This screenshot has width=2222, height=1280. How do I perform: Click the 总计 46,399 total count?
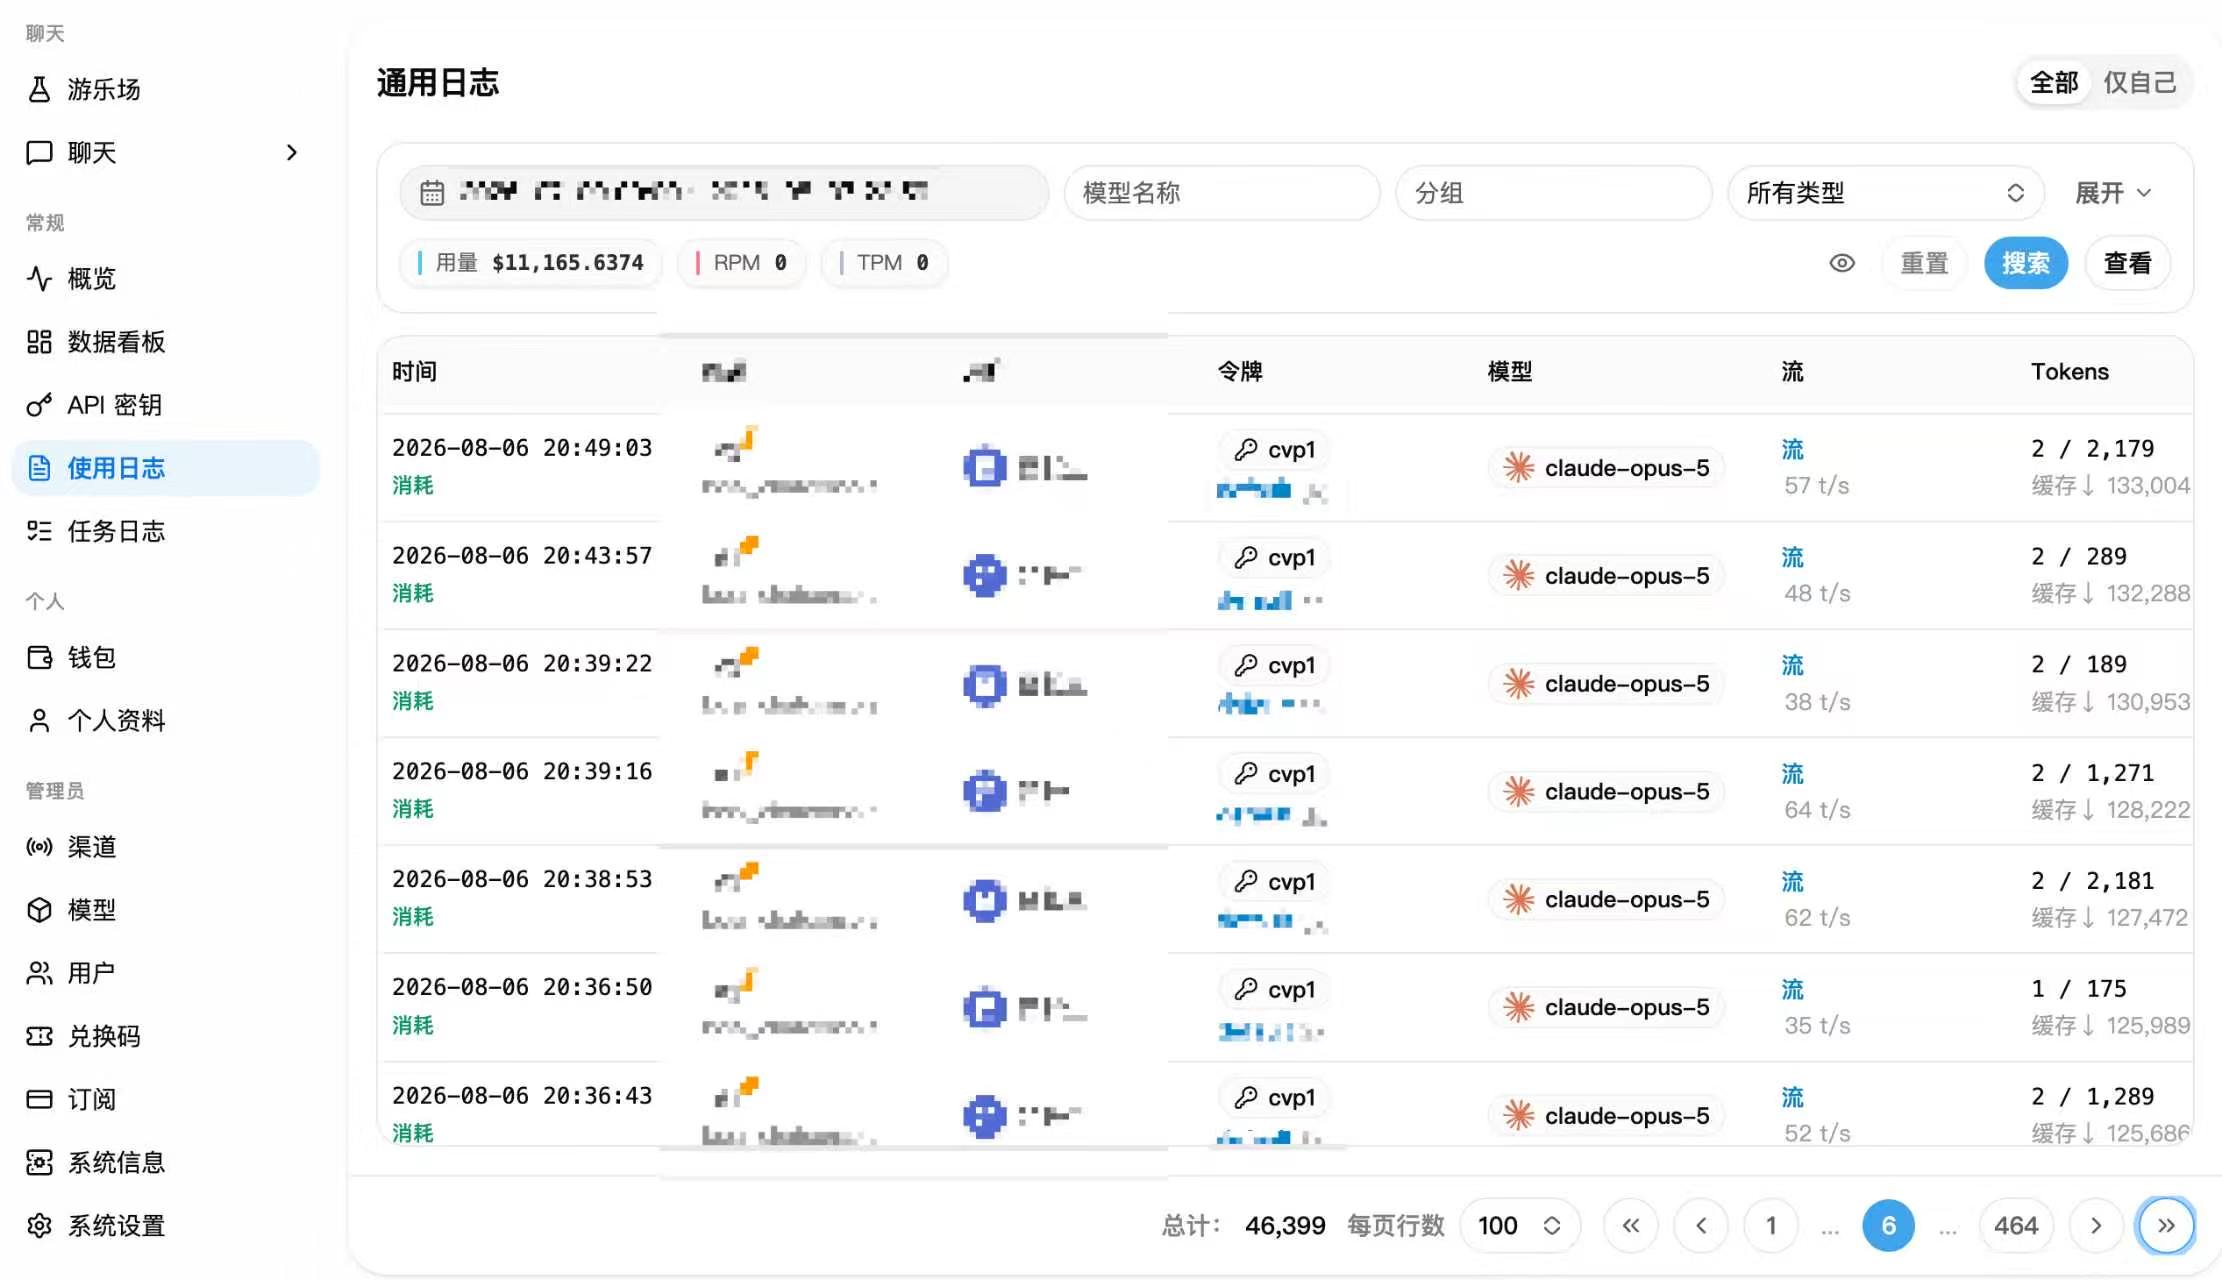[x=1243, y=1225]
